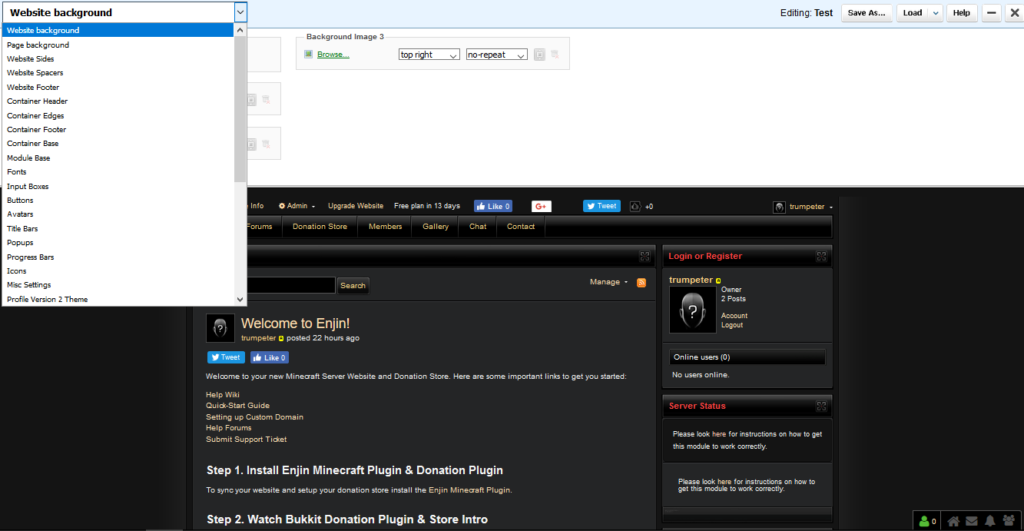Screen dimensions: 1024x531
Task: Click the Load button
Action: pyautogui.click(x=912, y=13)
